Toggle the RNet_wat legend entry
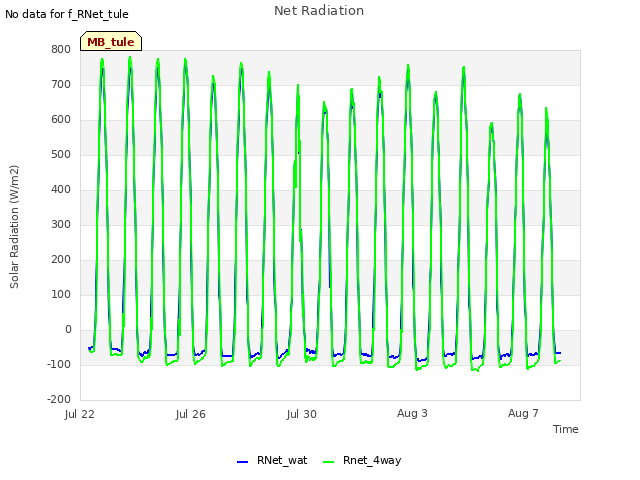 pyautogui.click(x=272, y=460)
